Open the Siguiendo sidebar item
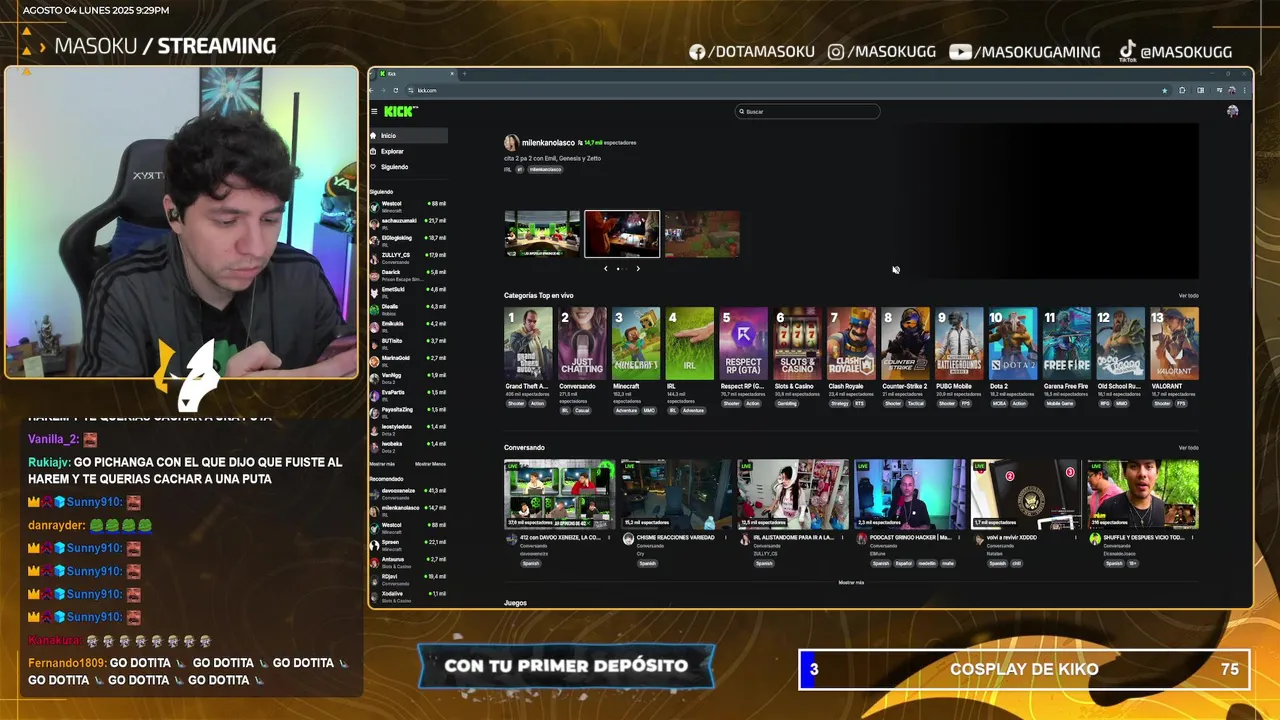Viewport: 1280px width, 720px height. [x=408, y=167]
